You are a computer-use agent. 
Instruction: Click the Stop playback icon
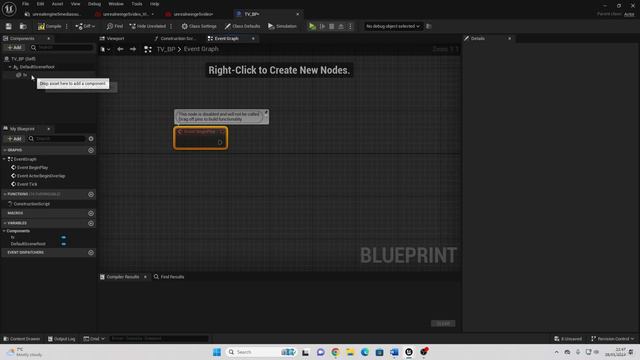pyautogui.click(x=331, y=26)
